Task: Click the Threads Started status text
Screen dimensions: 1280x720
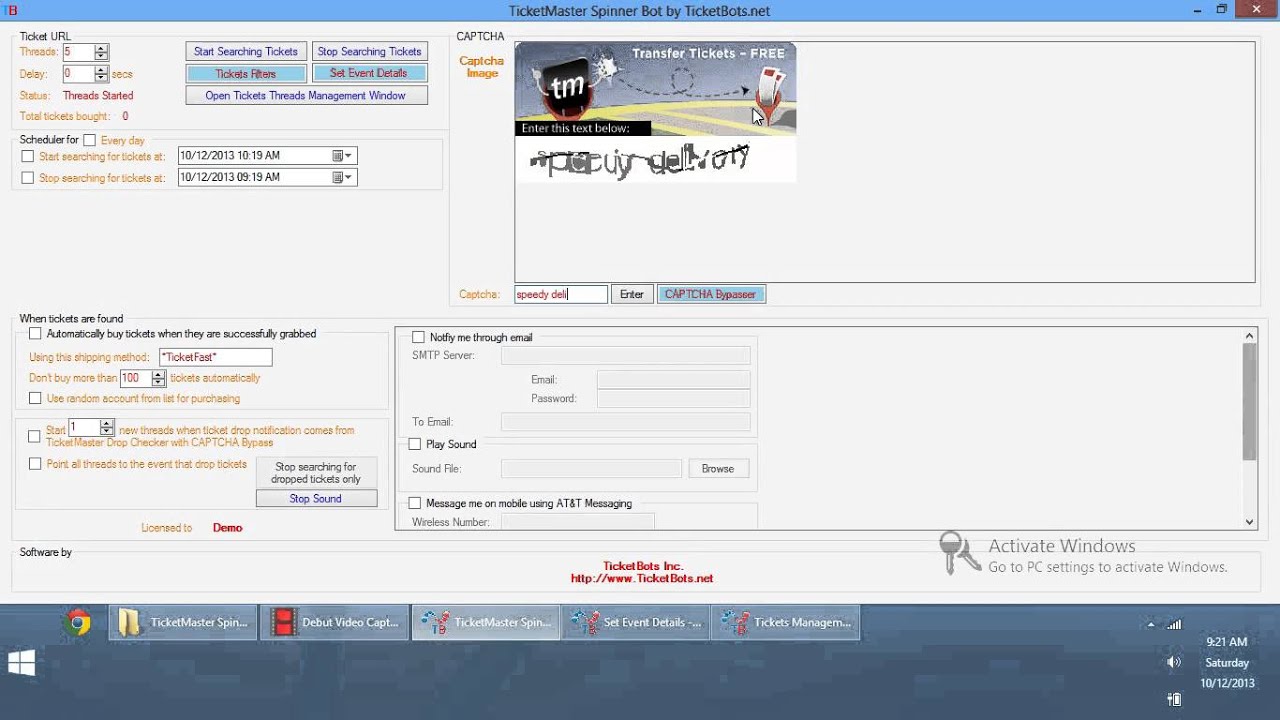Action: tap(98, 96)
